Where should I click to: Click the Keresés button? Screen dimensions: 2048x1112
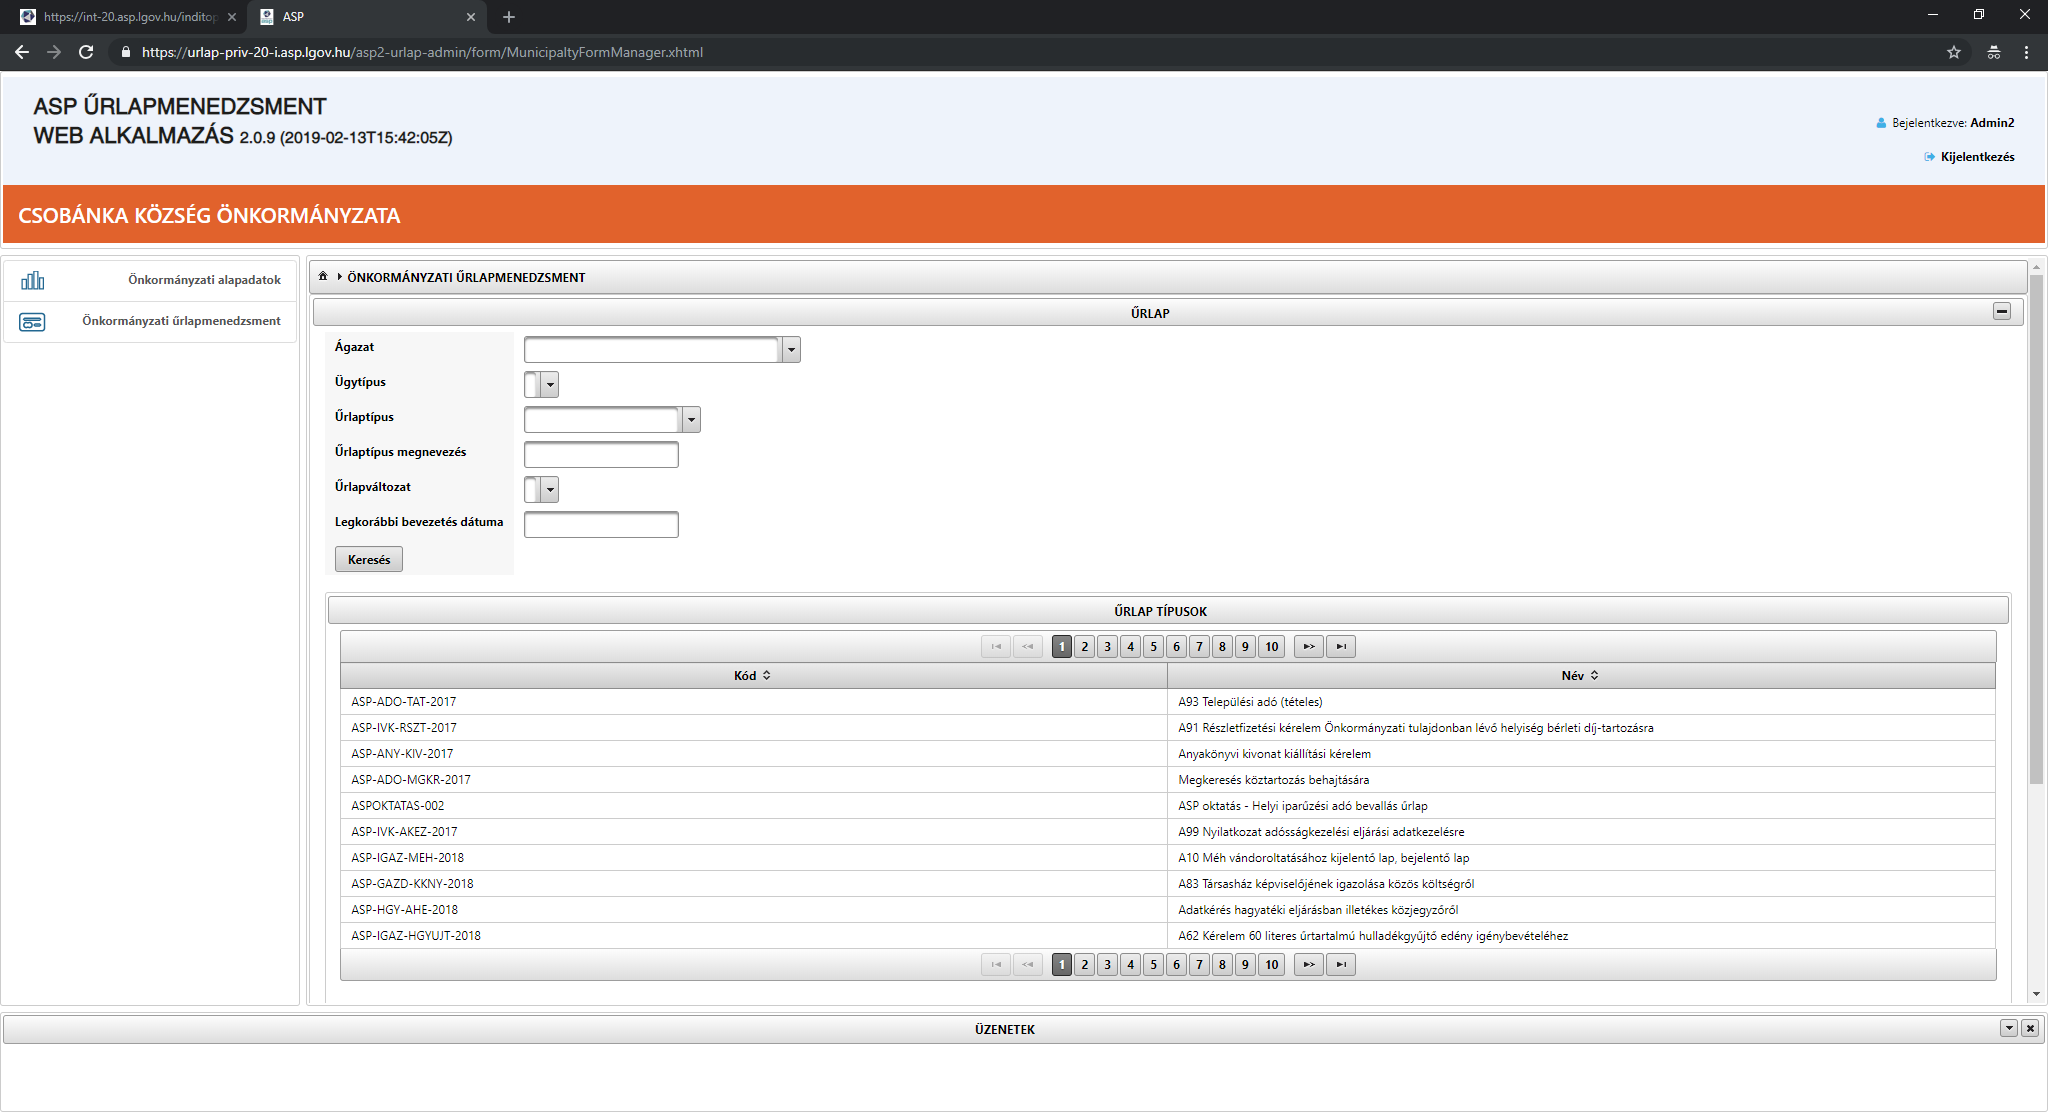point(369,559)
